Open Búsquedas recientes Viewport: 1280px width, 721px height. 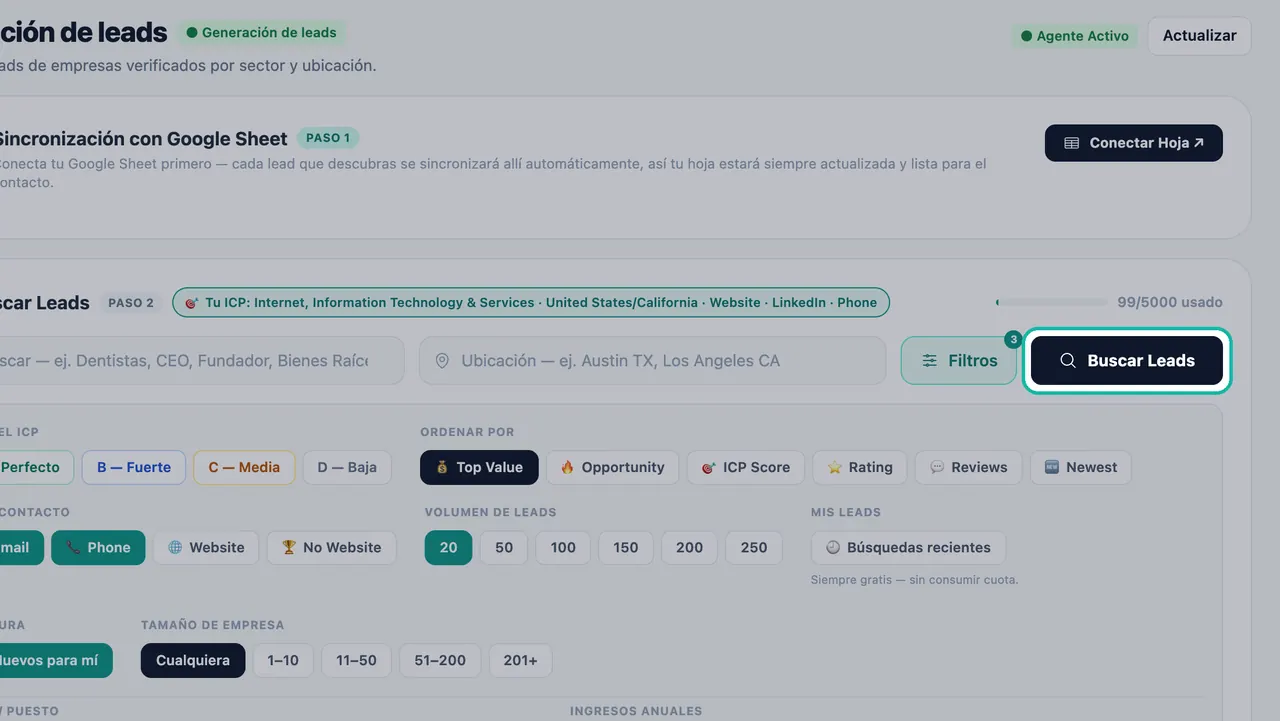pyautogui.click(x=908, y=547)
